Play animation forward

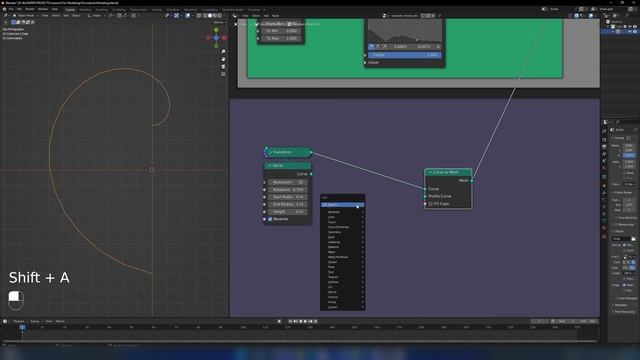[305, 321]
